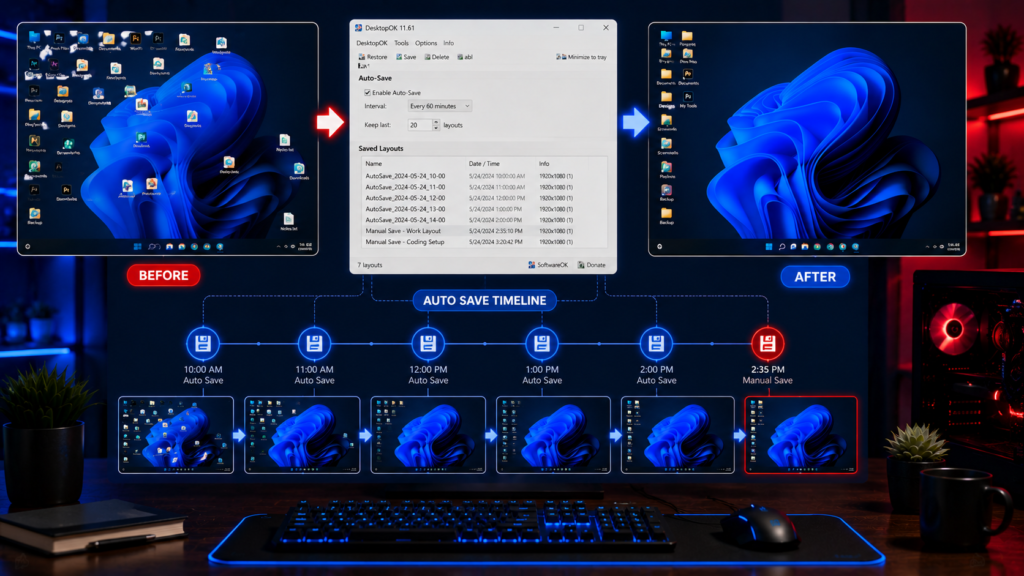Open the Interval 'Every 60 minutes' dropdown

440,106
